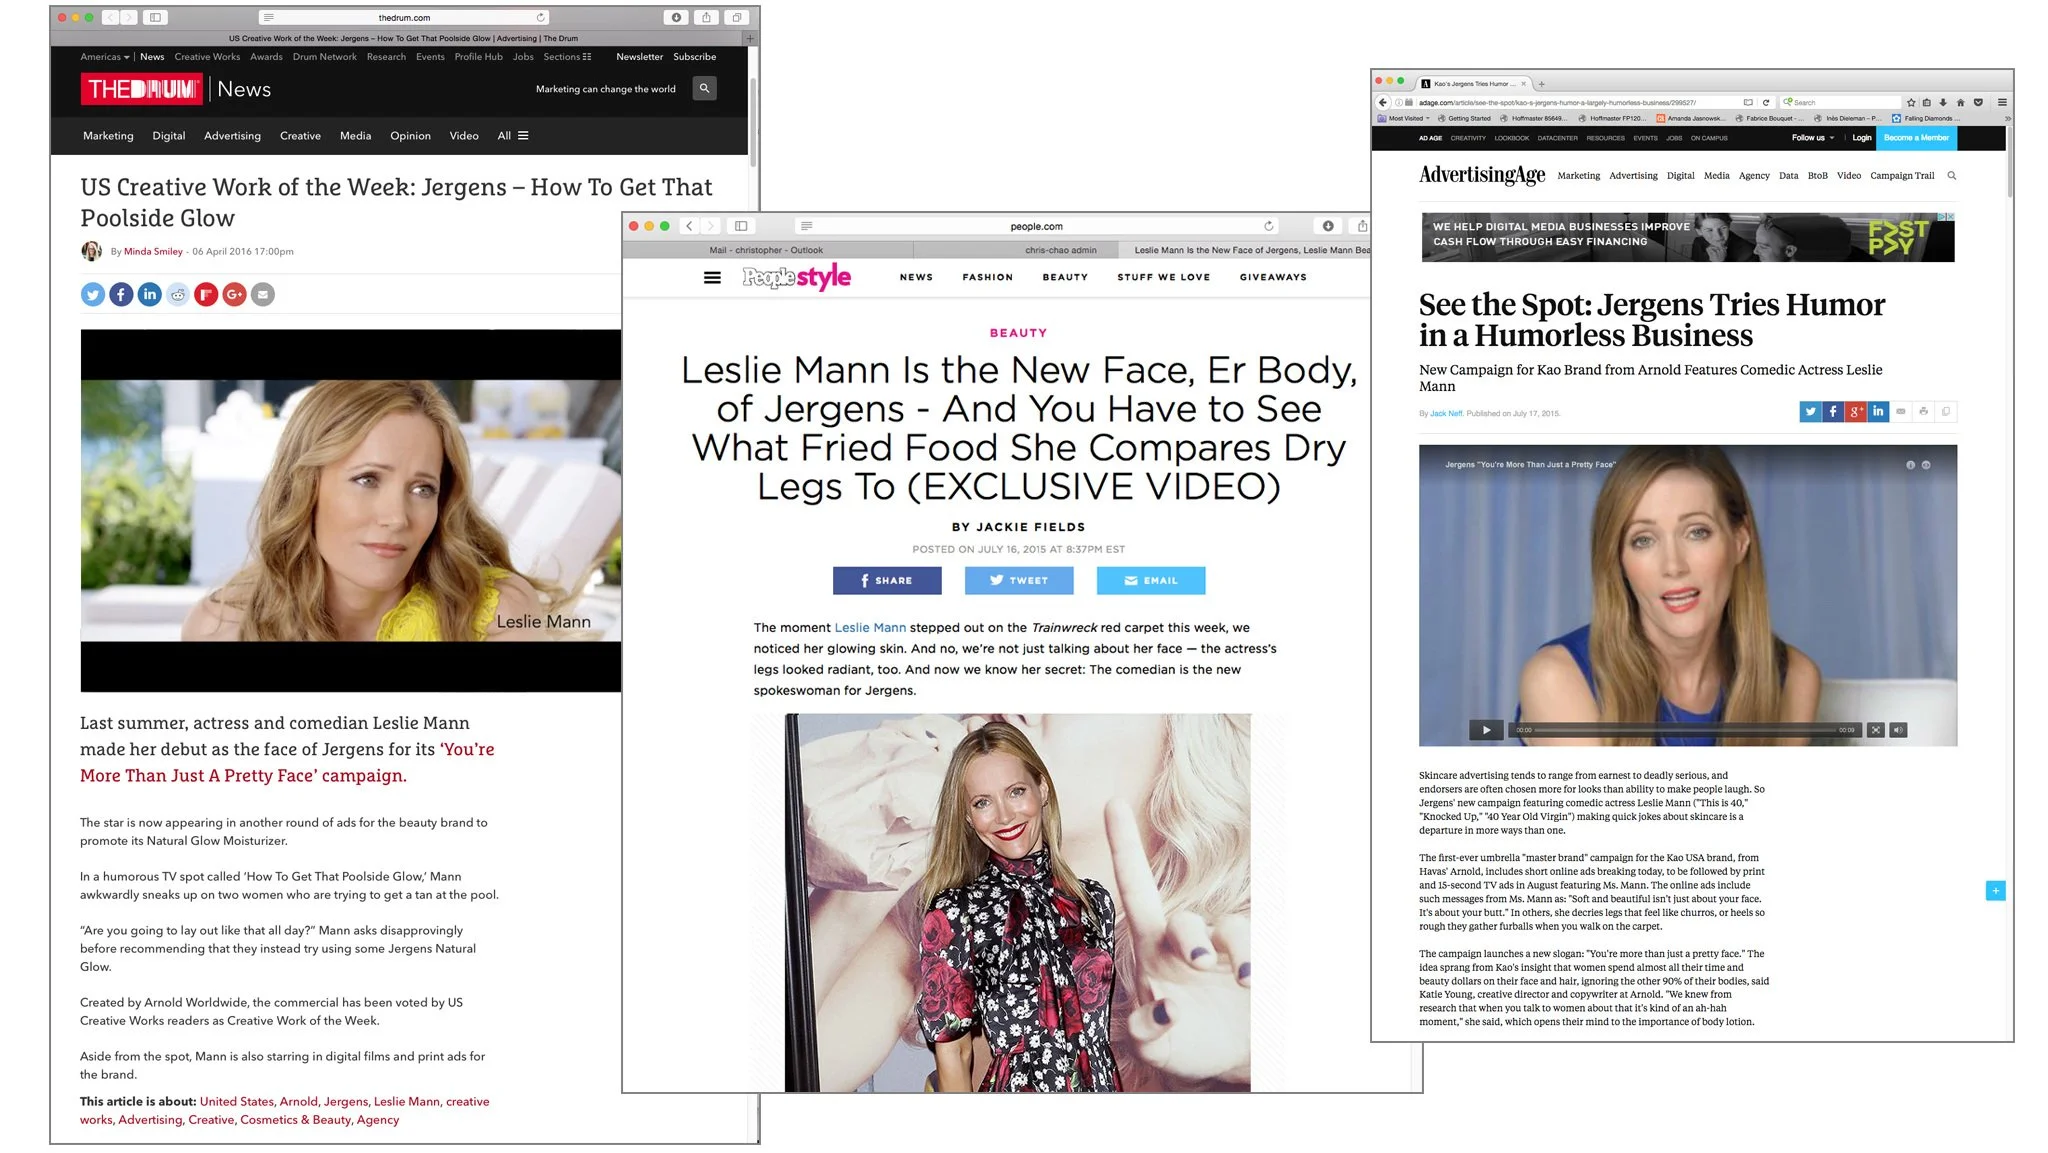This screenshot has height=1153, width=2048.
Task: Click Firefox bookmark star icon
Action: click(1911, 102)
